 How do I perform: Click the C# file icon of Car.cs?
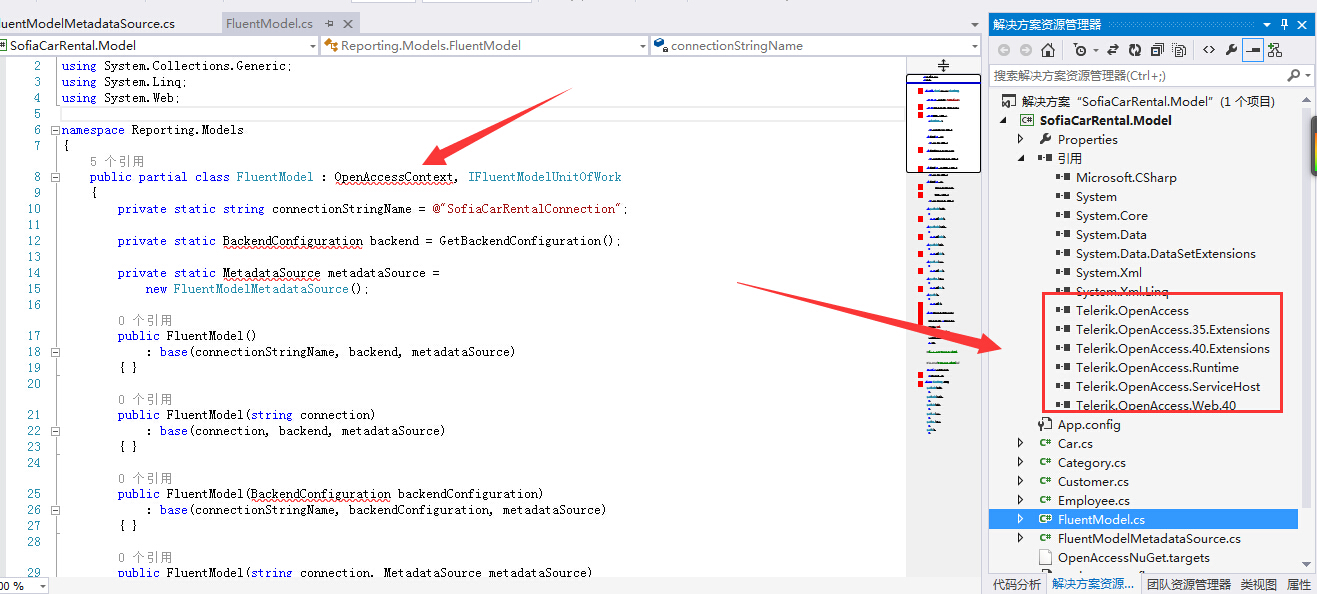point(1045,443)
